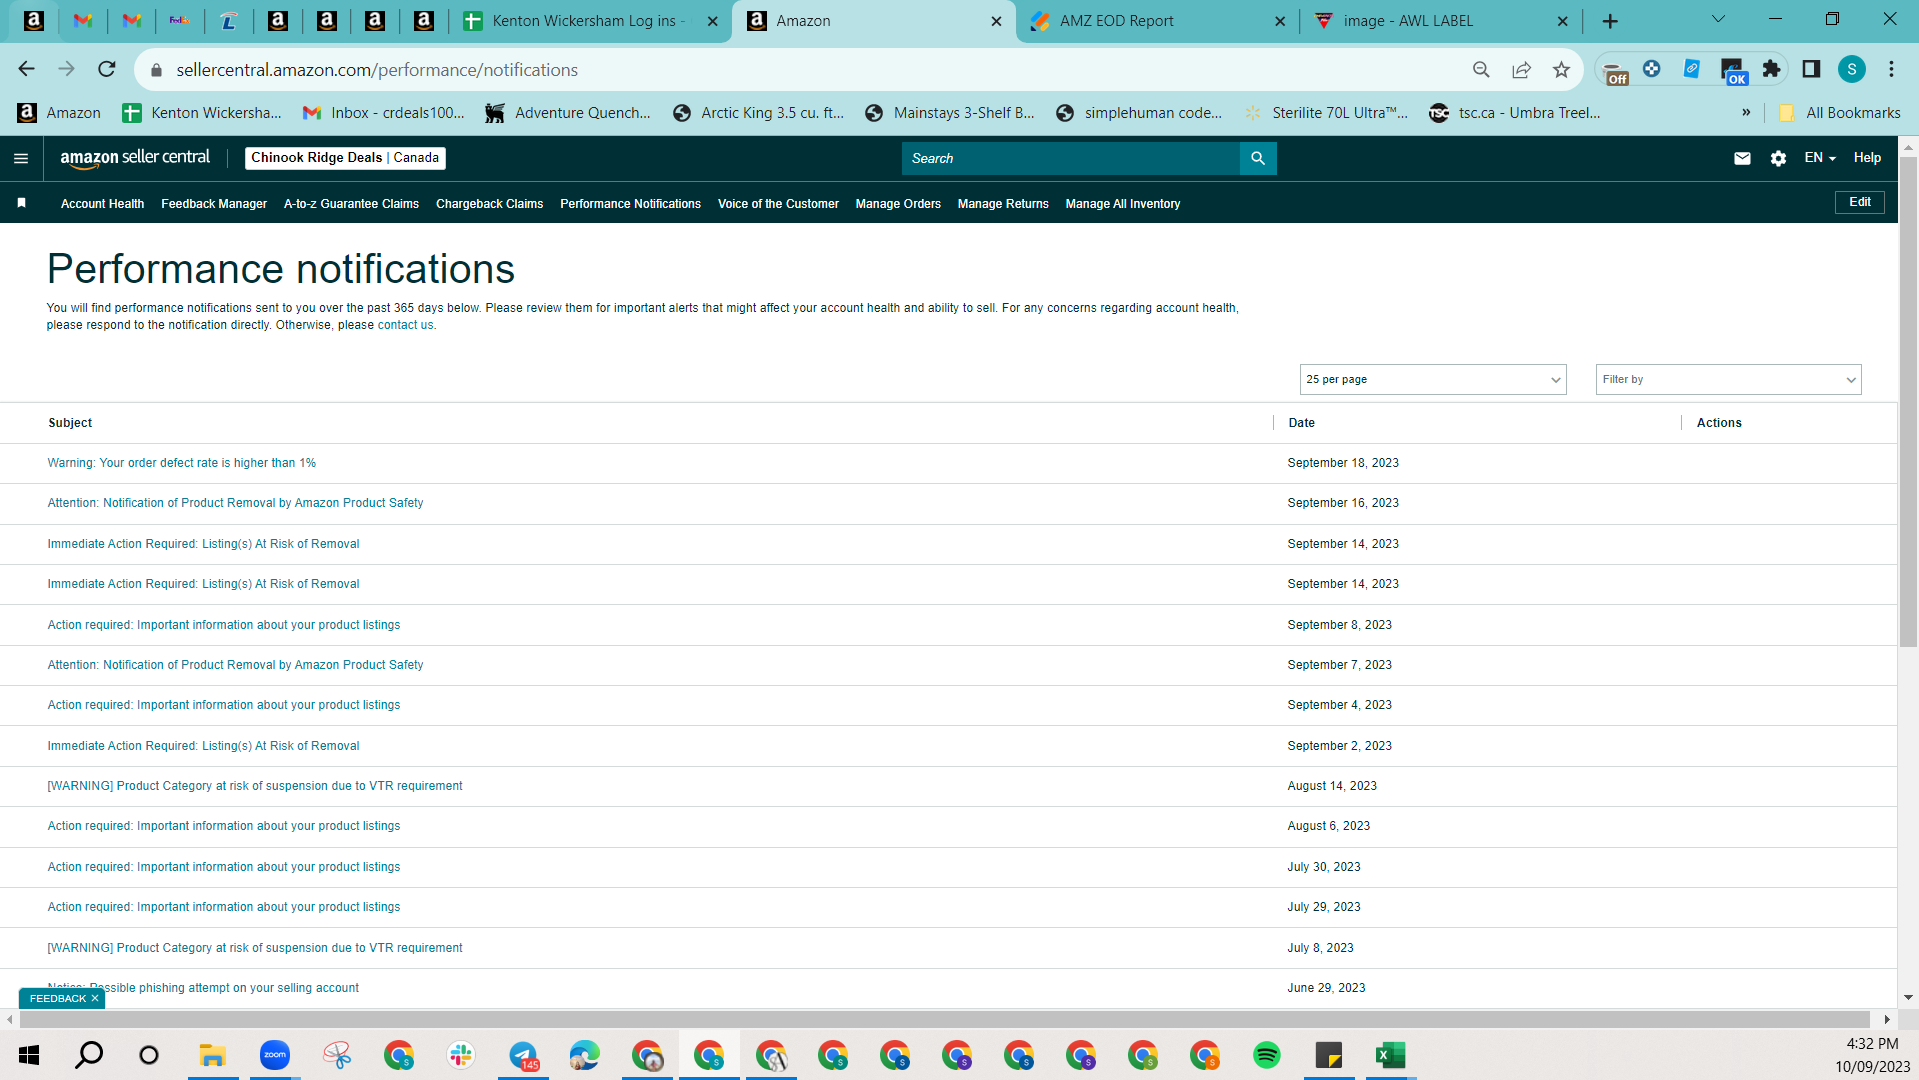Click the Help link in the header
The image size is (1919, 1080).
(1867, 158)
